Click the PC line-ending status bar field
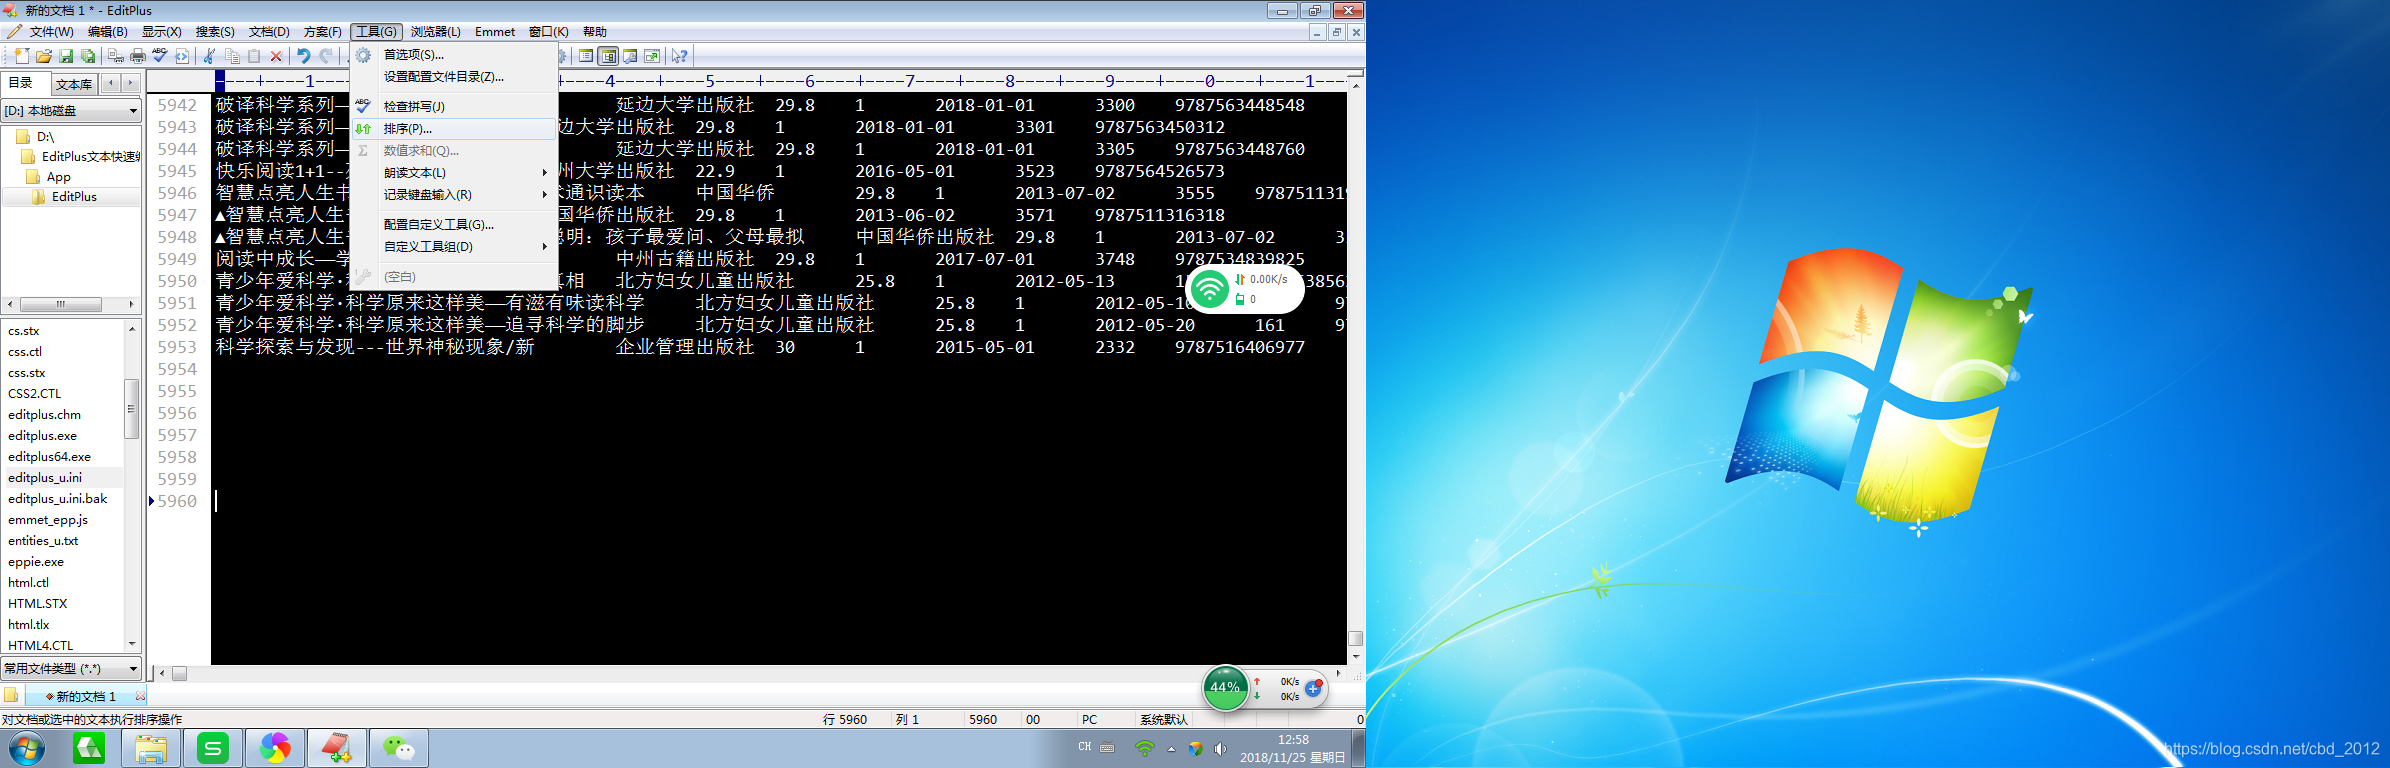Viewport: 2390px width, 768px height. (x=1090, y=719)
